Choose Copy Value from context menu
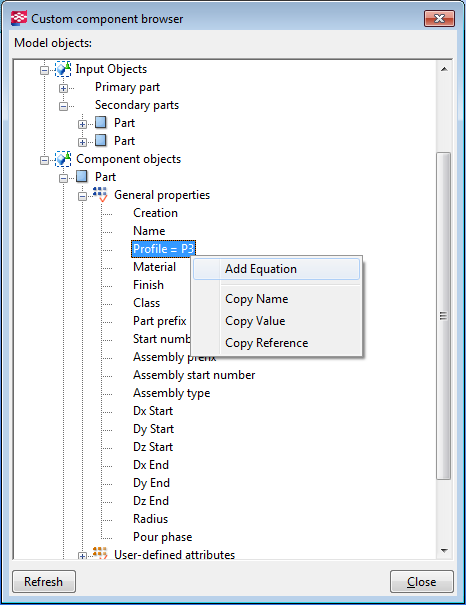The width and height of the screenshot is (466, 605). pos(276,321)
